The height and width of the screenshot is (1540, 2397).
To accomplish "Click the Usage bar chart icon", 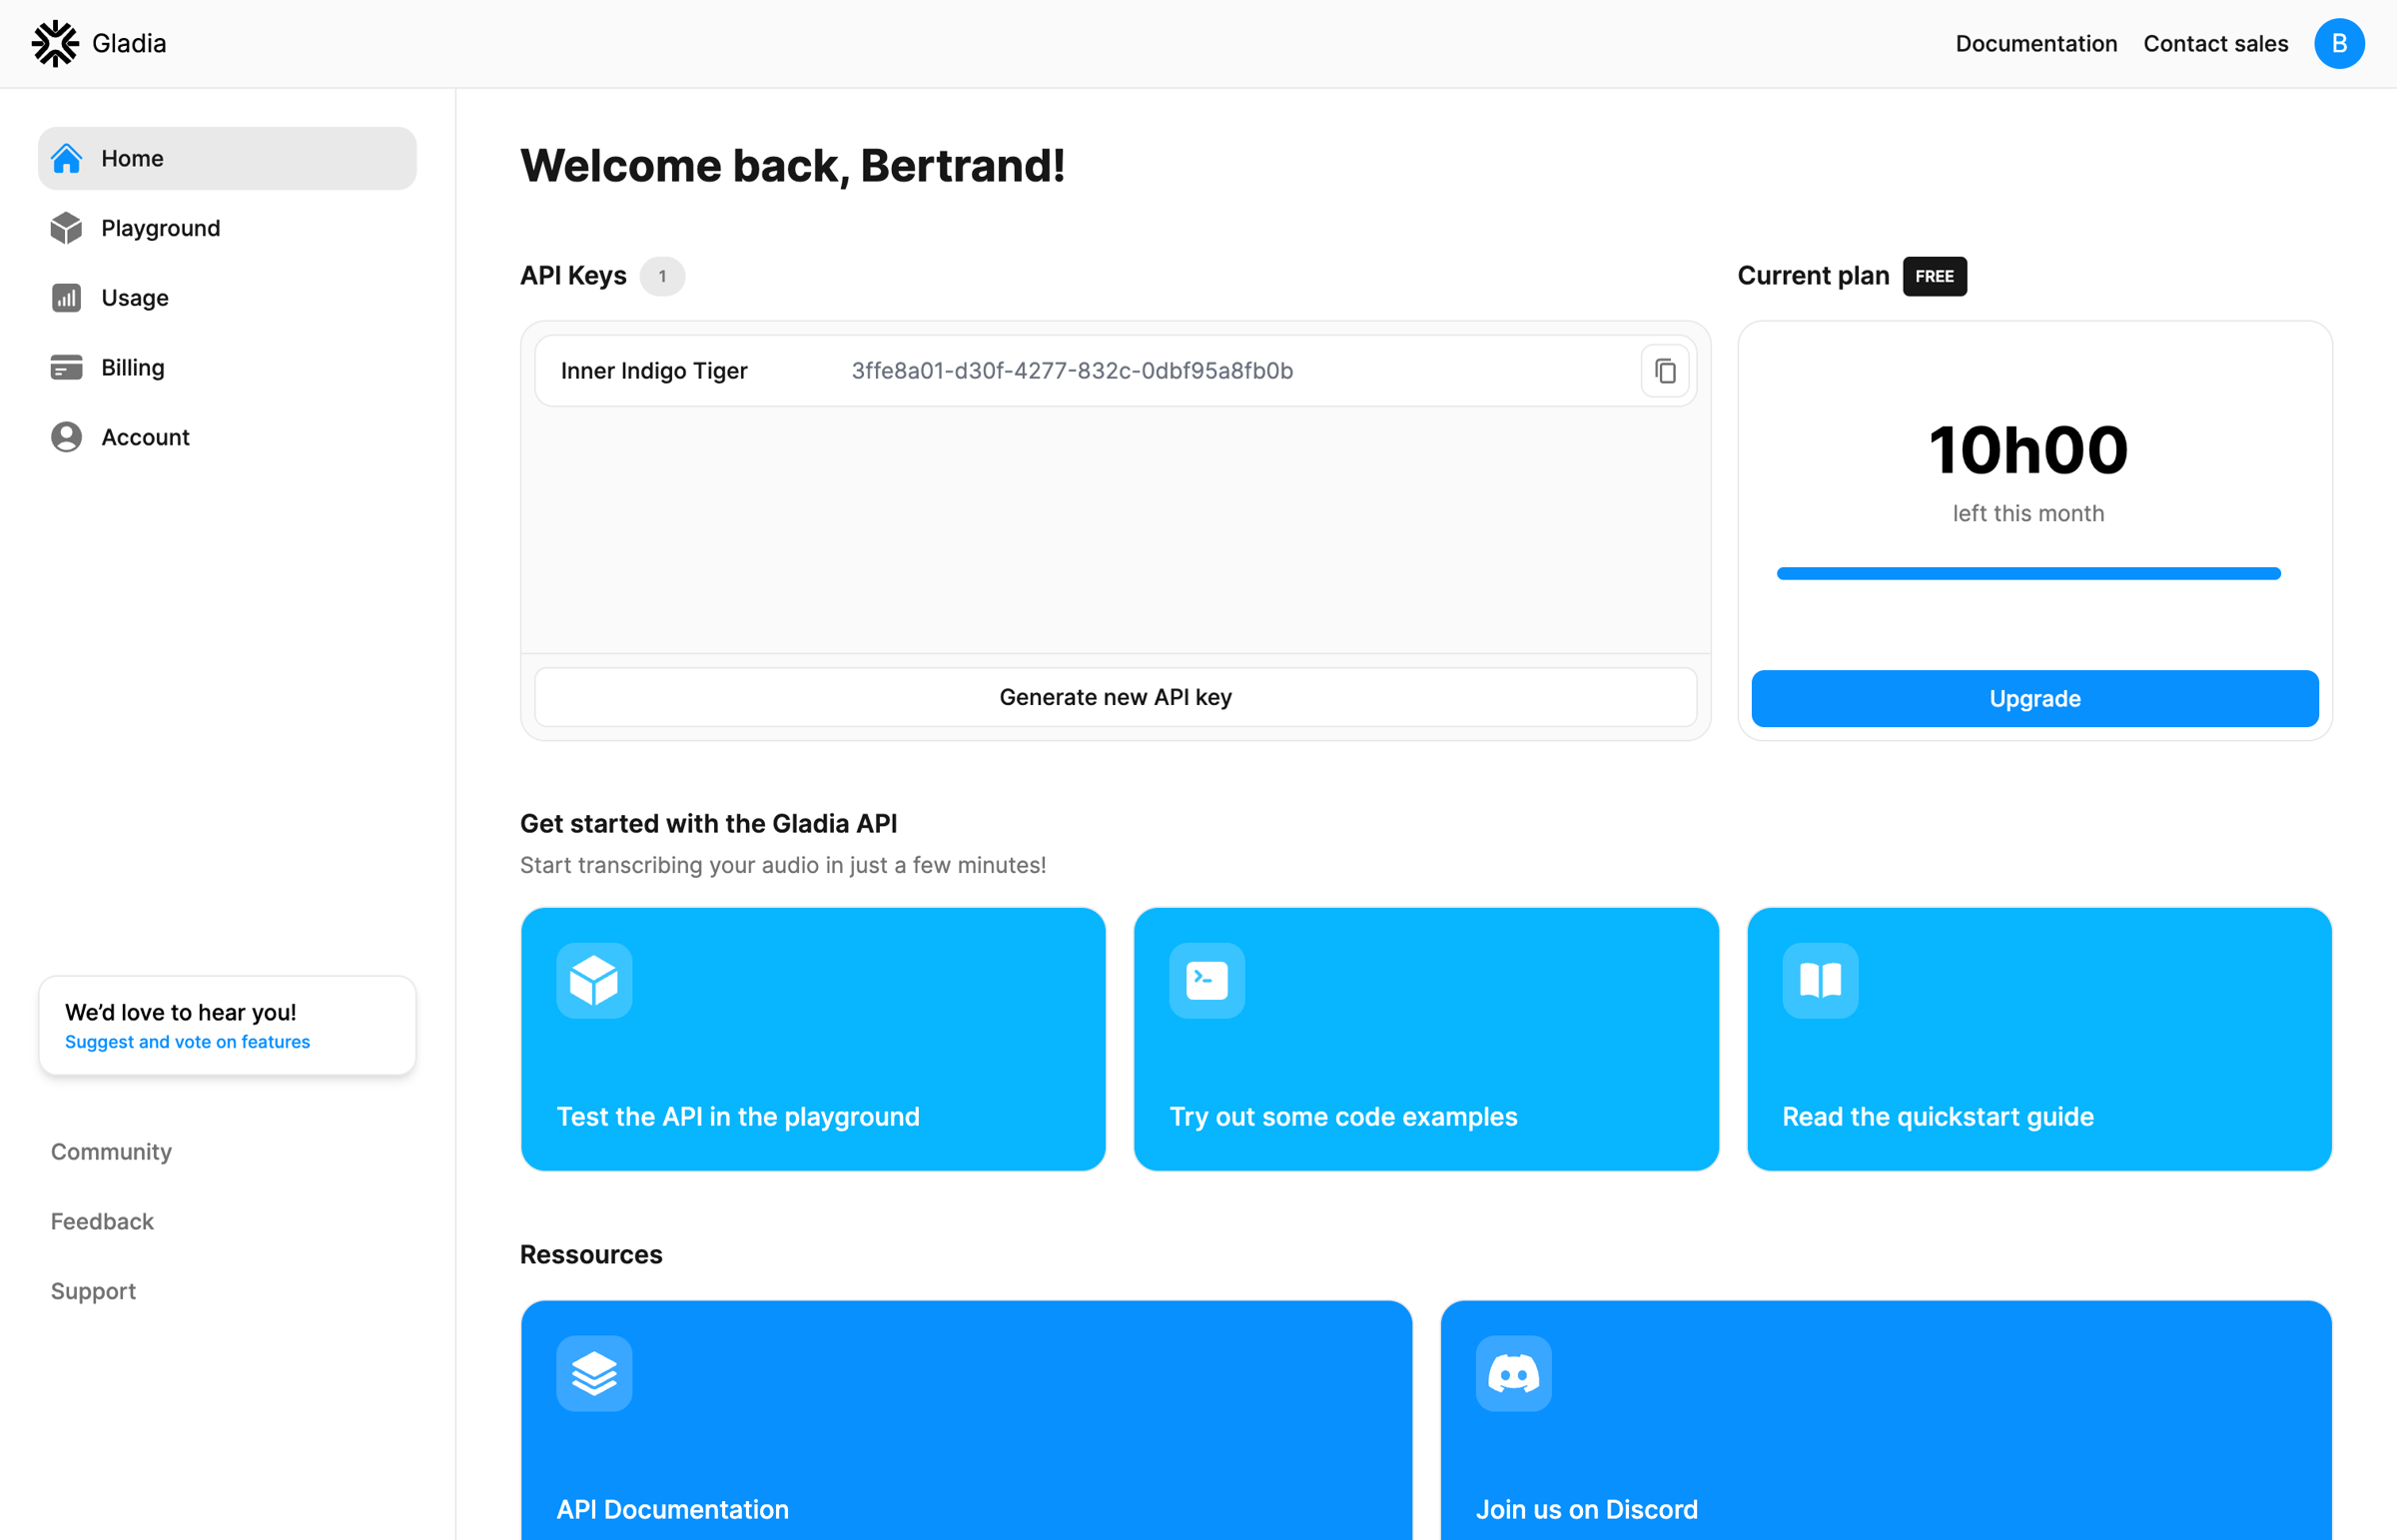I will (66, 298).
